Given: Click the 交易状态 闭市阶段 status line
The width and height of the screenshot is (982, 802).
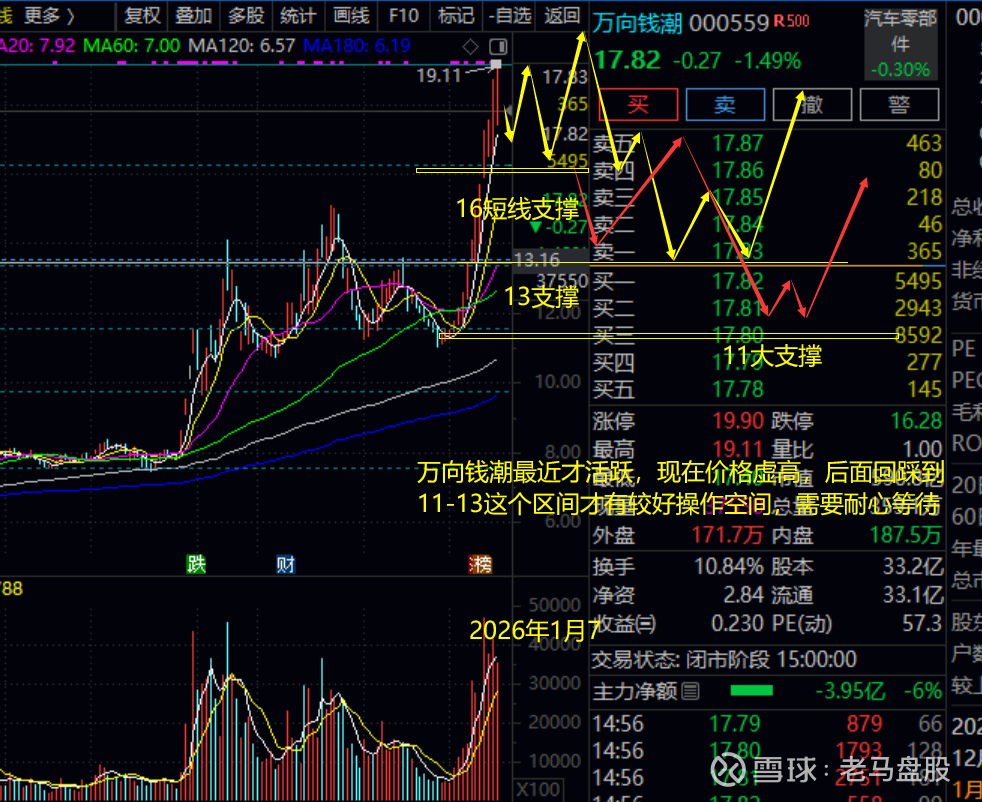Looking at the screenshot, I should pos(724,659).
